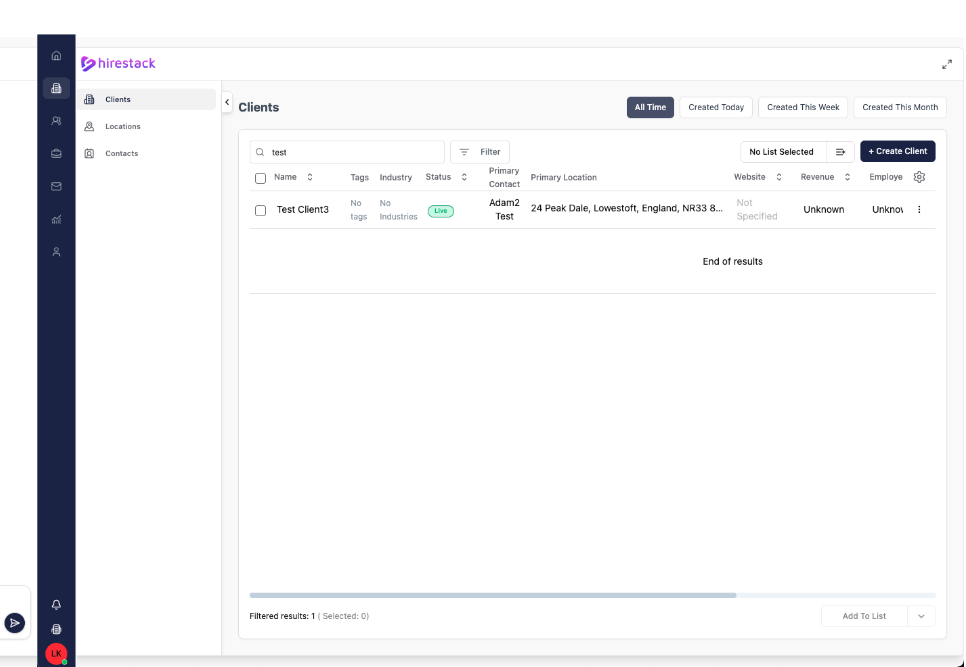View the Analytics chart icon in the sidebar
Screen dimensions: 966x667
coord(56,218)
